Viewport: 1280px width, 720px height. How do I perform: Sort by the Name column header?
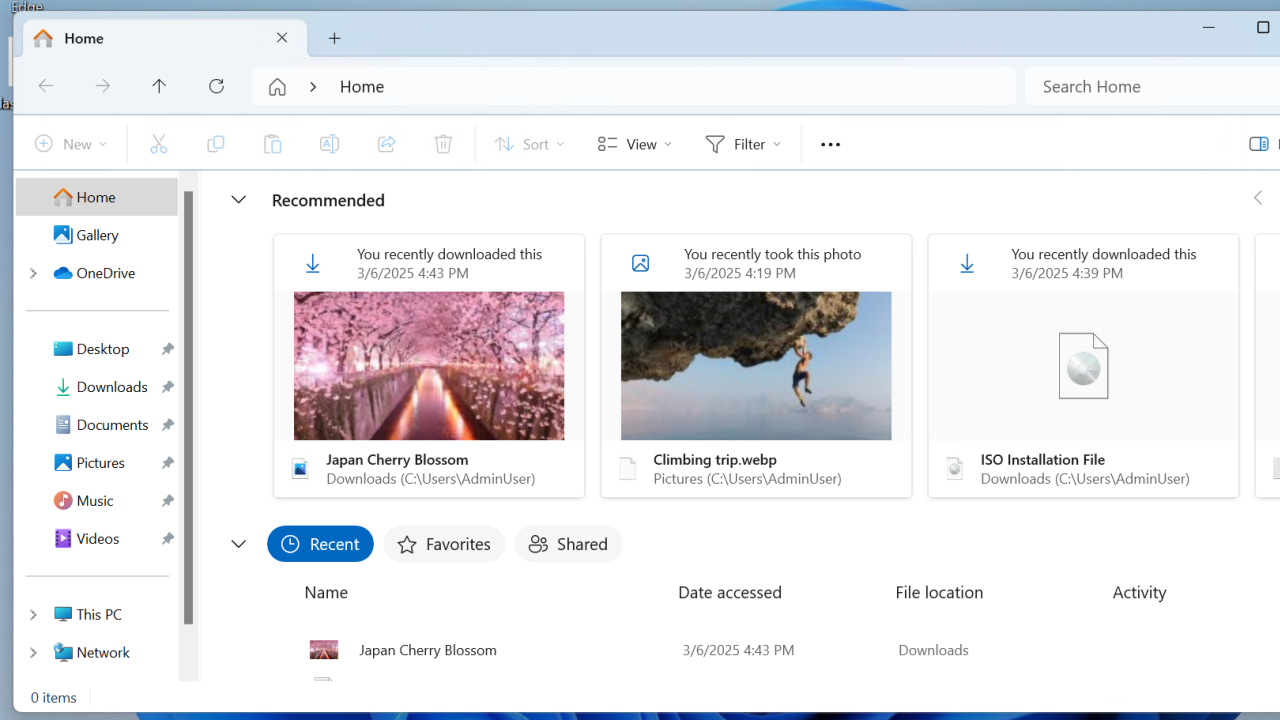[326, 592]
